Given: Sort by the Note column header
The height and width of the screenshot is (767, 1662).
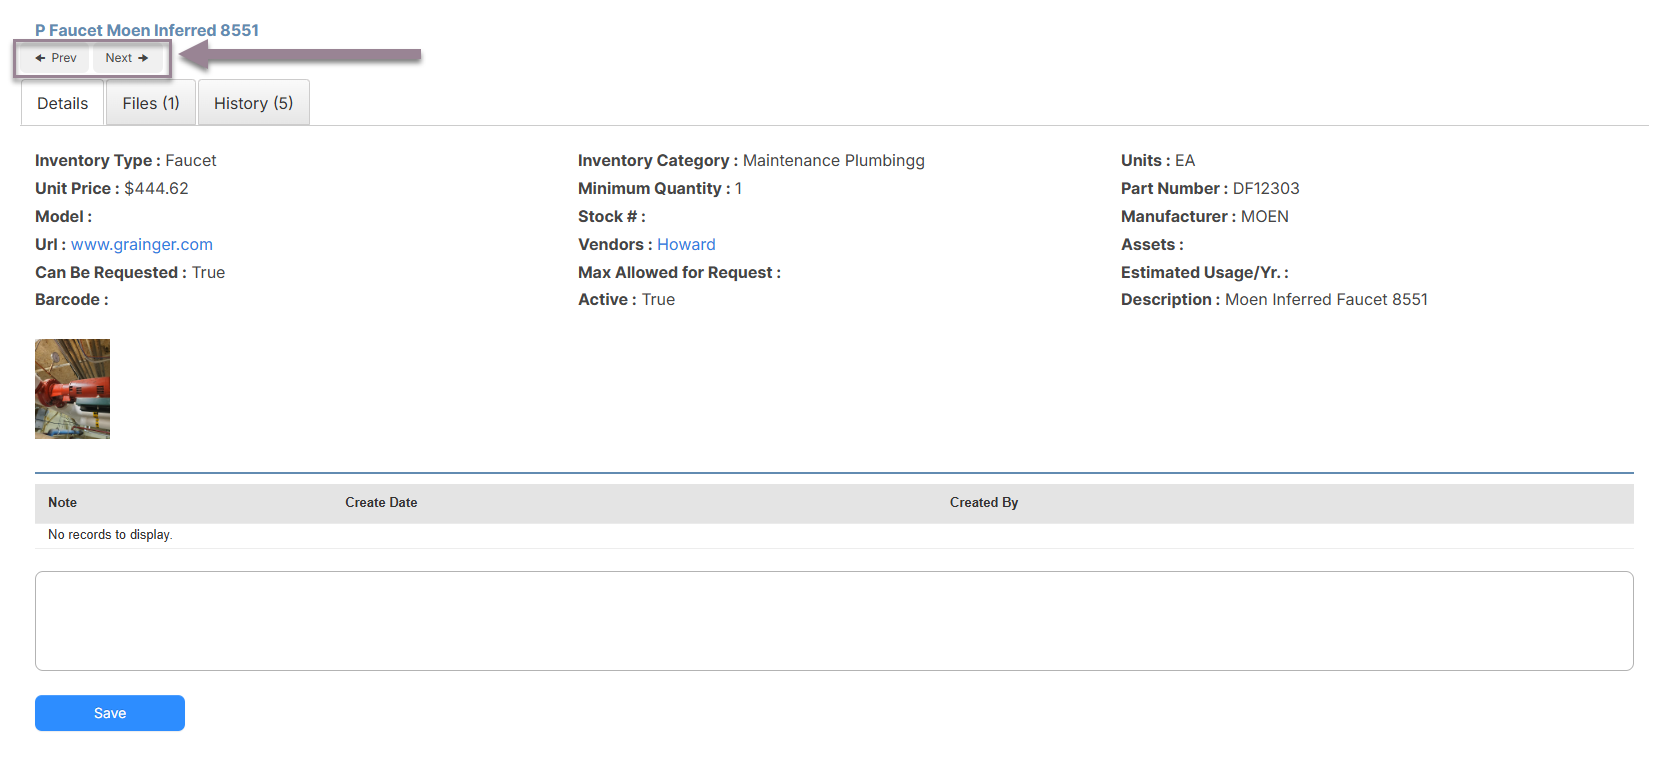Looking at the screenshot, I should point(62,503).
